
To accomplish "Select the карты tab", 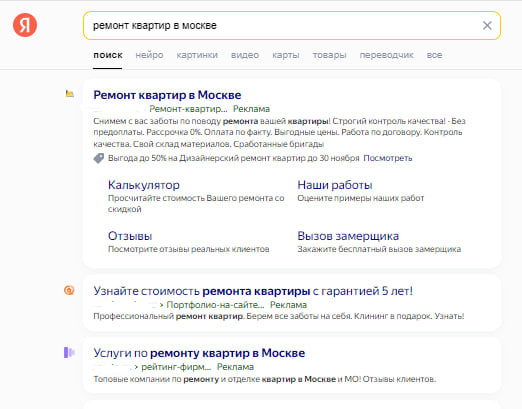I will tap(286, 55).
